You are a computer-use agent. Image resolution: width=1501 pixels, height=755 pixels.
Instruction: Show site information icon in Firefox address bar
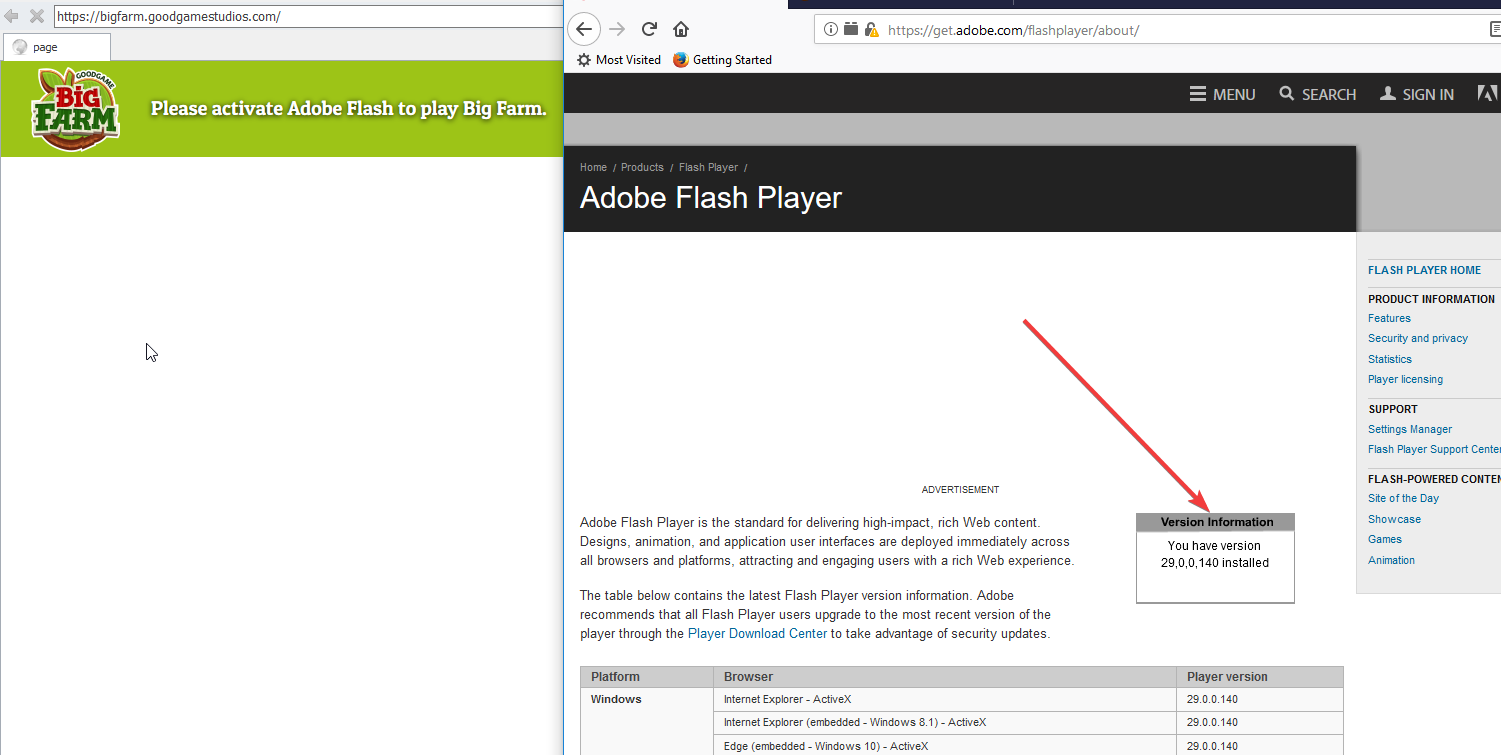pos(830,30)
